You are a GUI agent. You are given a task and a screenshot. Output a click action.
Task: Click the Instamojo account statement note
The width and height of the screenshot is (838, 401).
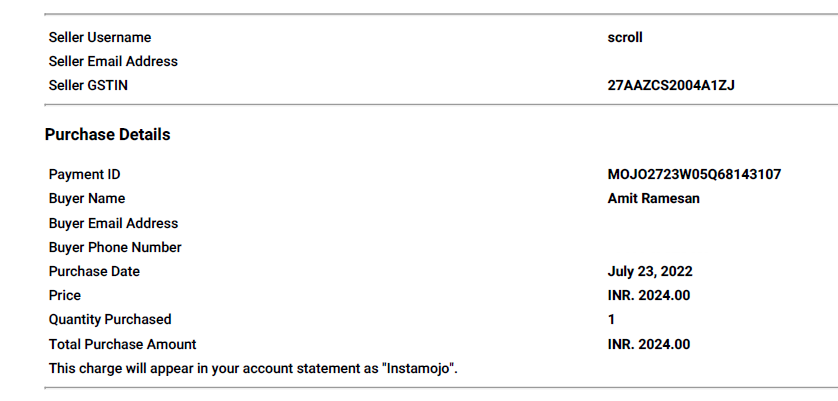[x=253, y=368]
